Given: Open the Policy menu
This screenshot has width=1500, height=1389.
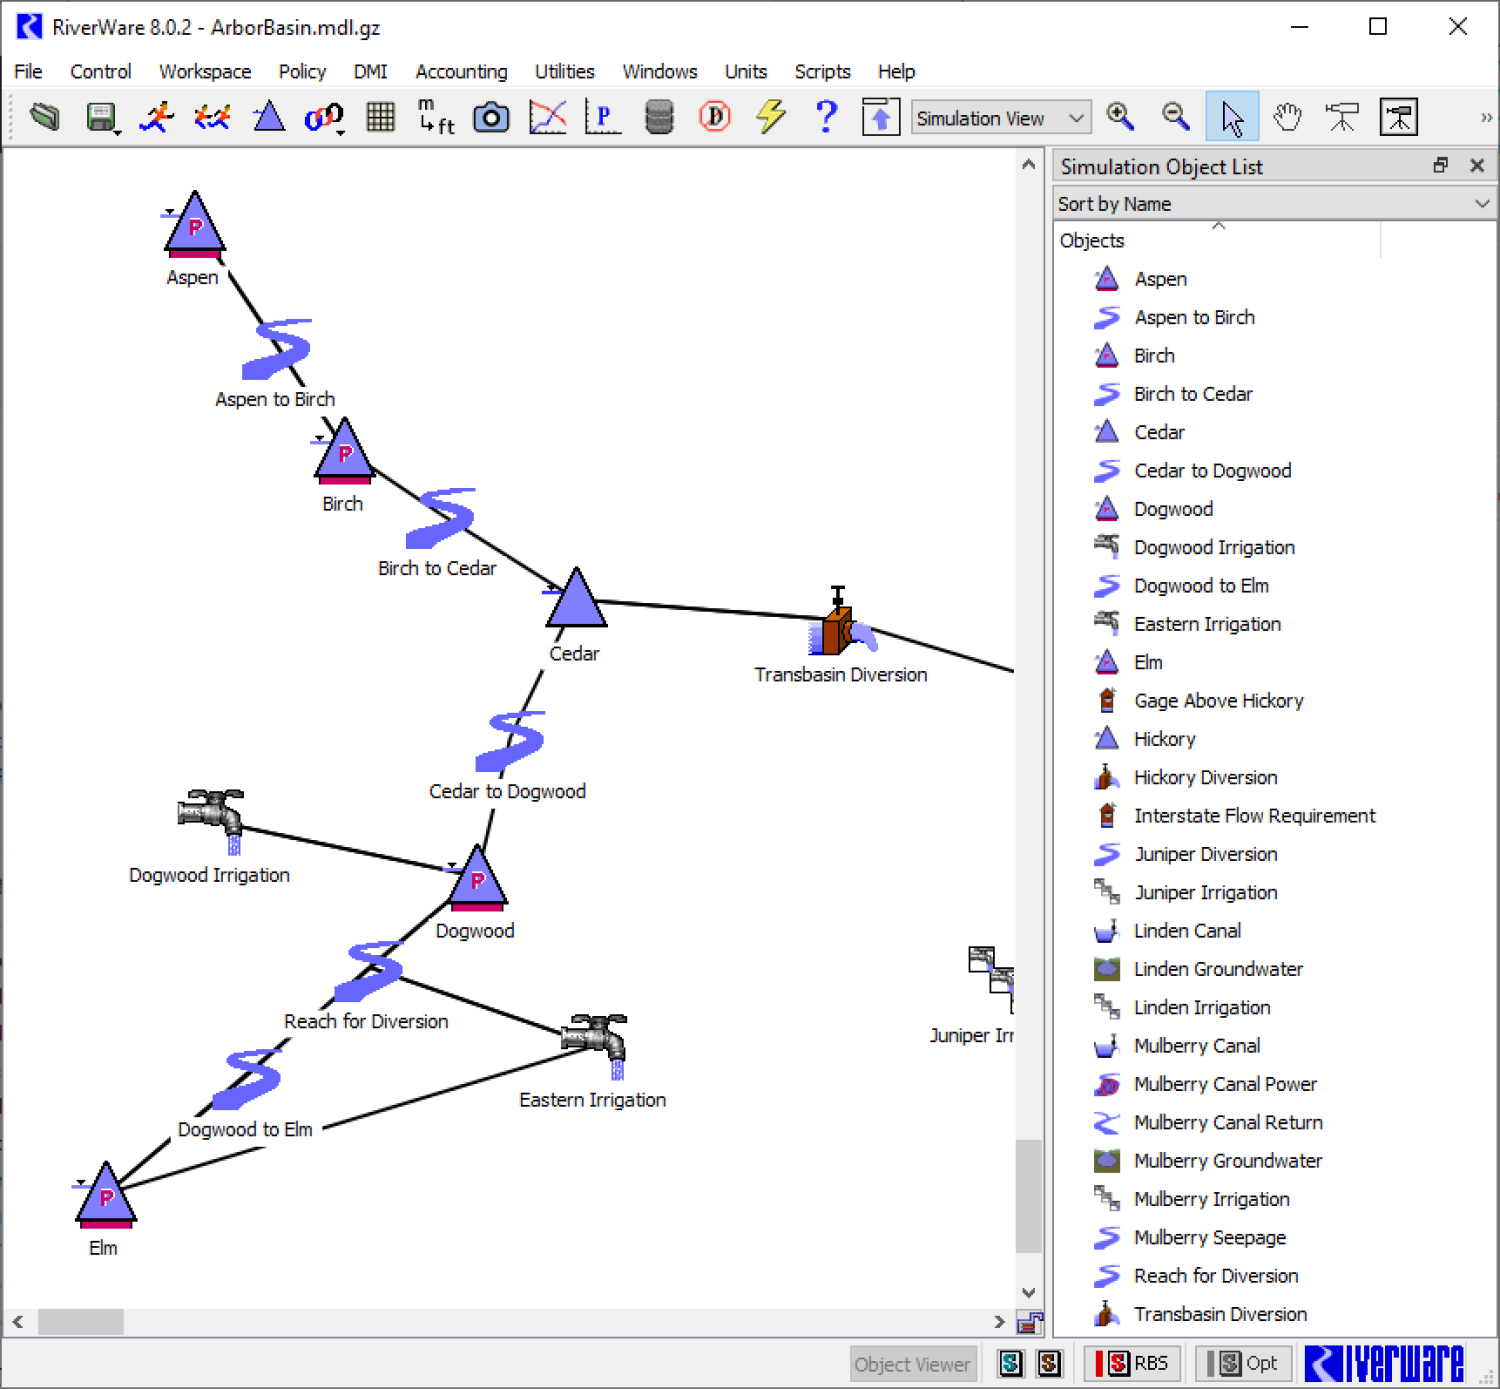Looking at the screenshot, I should (x=302, y=72).
